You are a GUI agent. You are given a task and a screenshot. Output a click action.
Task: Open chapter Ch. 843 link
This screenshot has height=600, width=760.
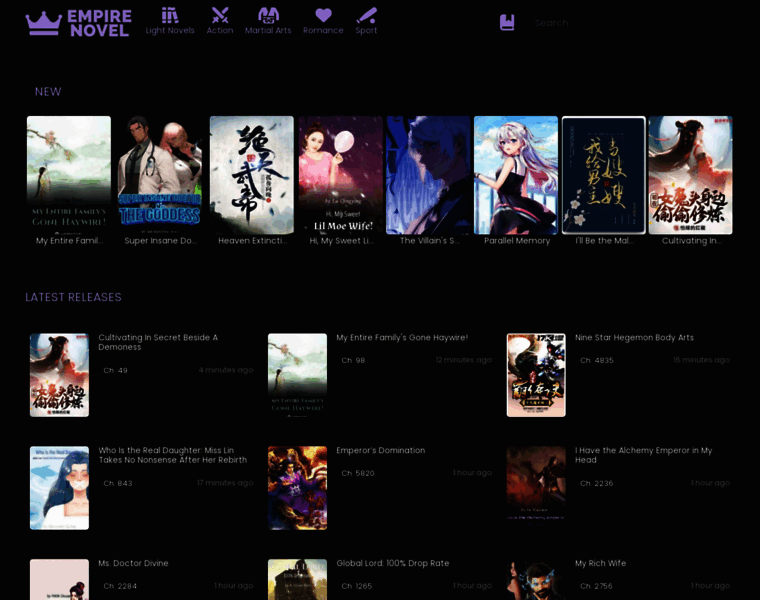(118, 483)
